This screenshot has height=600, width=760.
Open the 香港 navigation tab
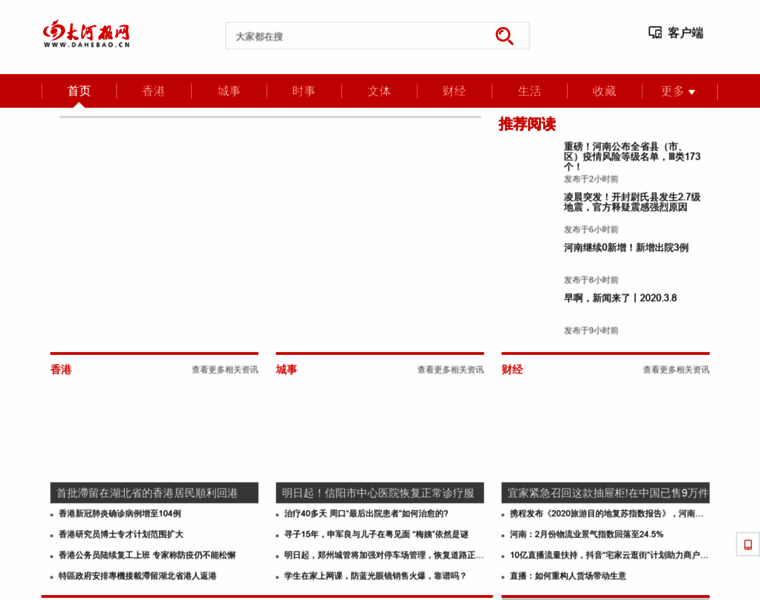(x=154, y=91)
